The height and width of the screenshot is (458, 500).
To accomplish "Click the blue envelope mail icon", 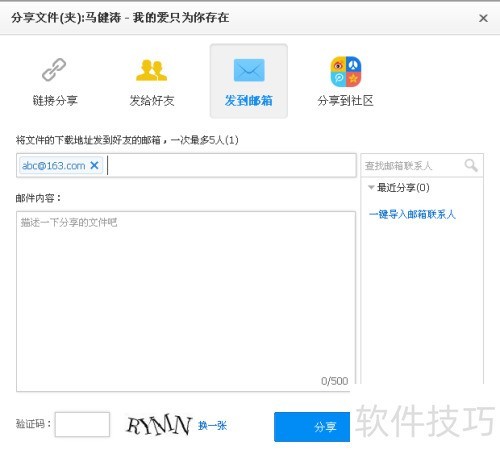I will [249, 70].
